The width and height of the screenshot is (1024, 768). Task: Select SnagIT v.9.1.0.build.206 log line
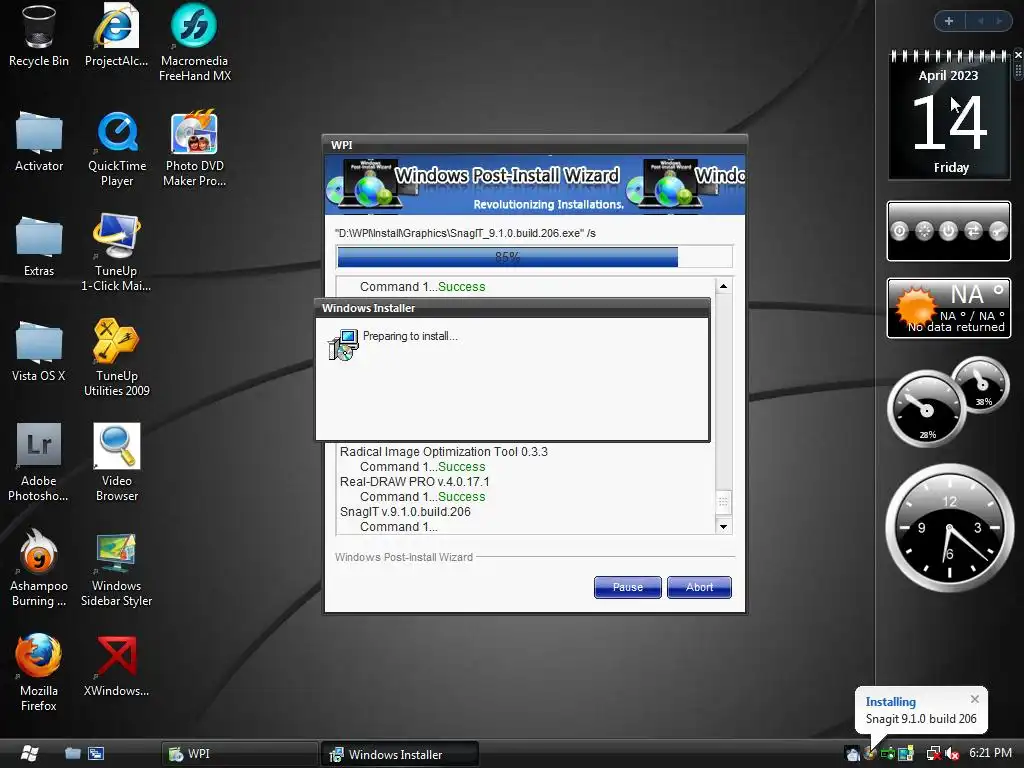[x=405, y=511]
